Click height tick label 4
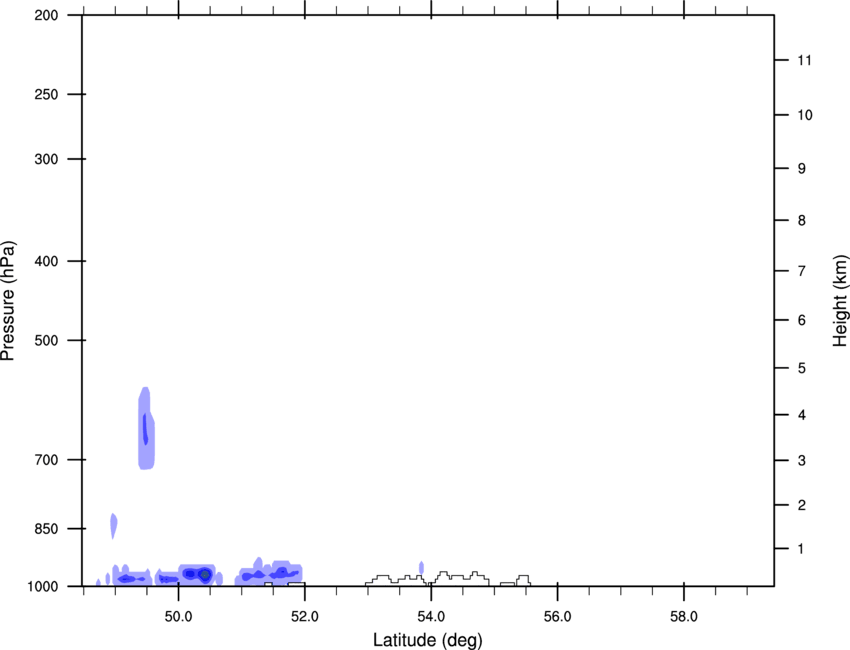The height and width of the screenshot is (650, 850). point(801,415)
